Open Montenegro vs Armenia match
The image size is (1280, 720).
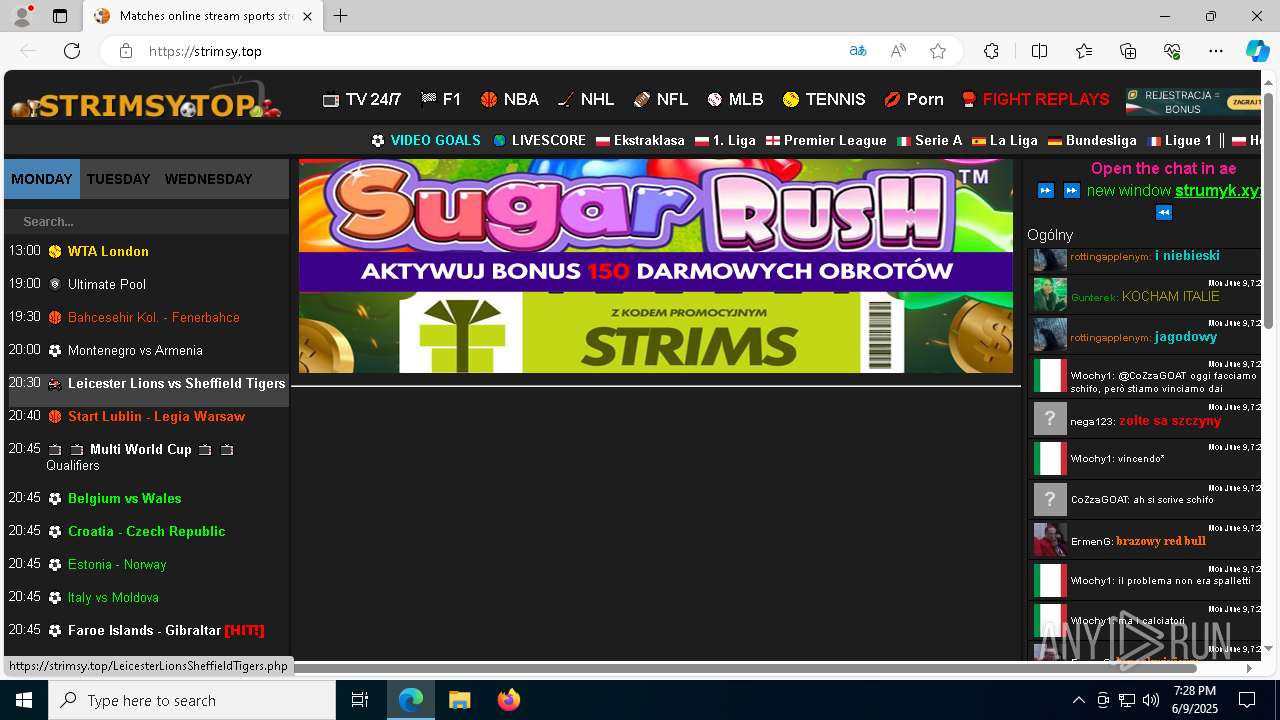[135, 350]
